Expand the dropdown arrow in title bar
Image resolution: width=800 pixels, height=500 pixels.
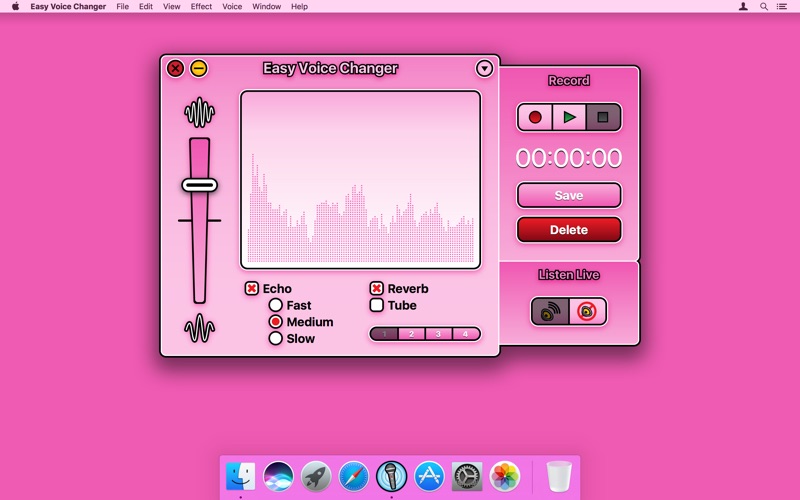(x=484, y=69)
